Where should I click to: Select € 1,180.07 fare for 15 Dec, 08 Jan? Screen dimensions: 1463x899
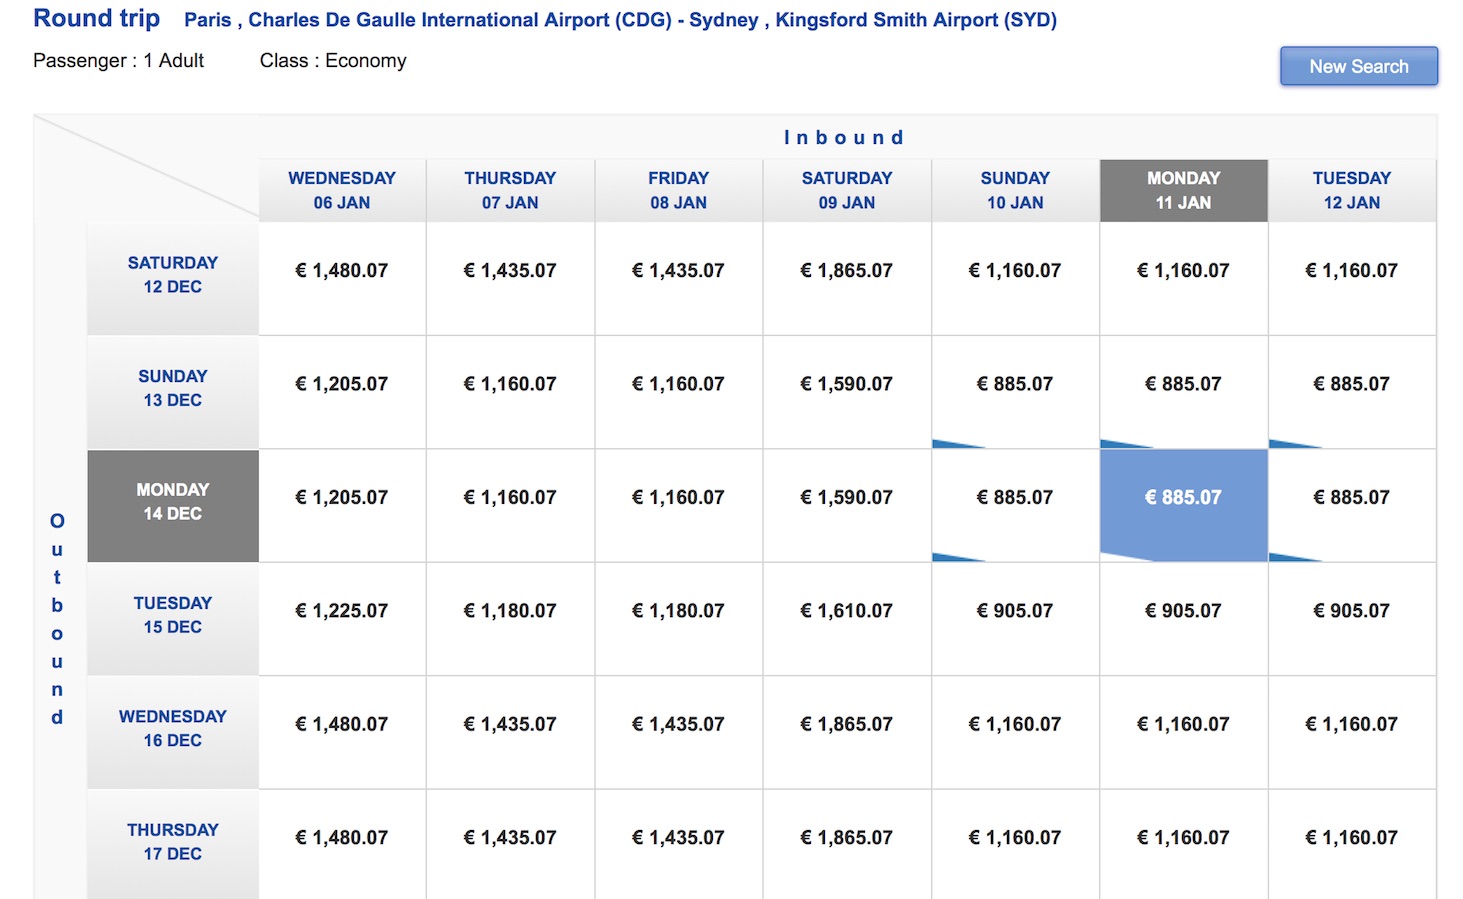678,619
